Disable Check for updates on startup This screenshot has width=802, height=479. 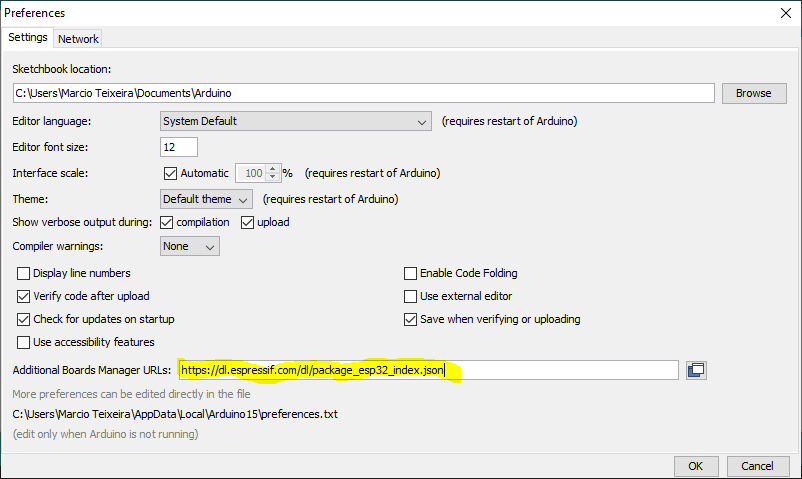[25, 319]
